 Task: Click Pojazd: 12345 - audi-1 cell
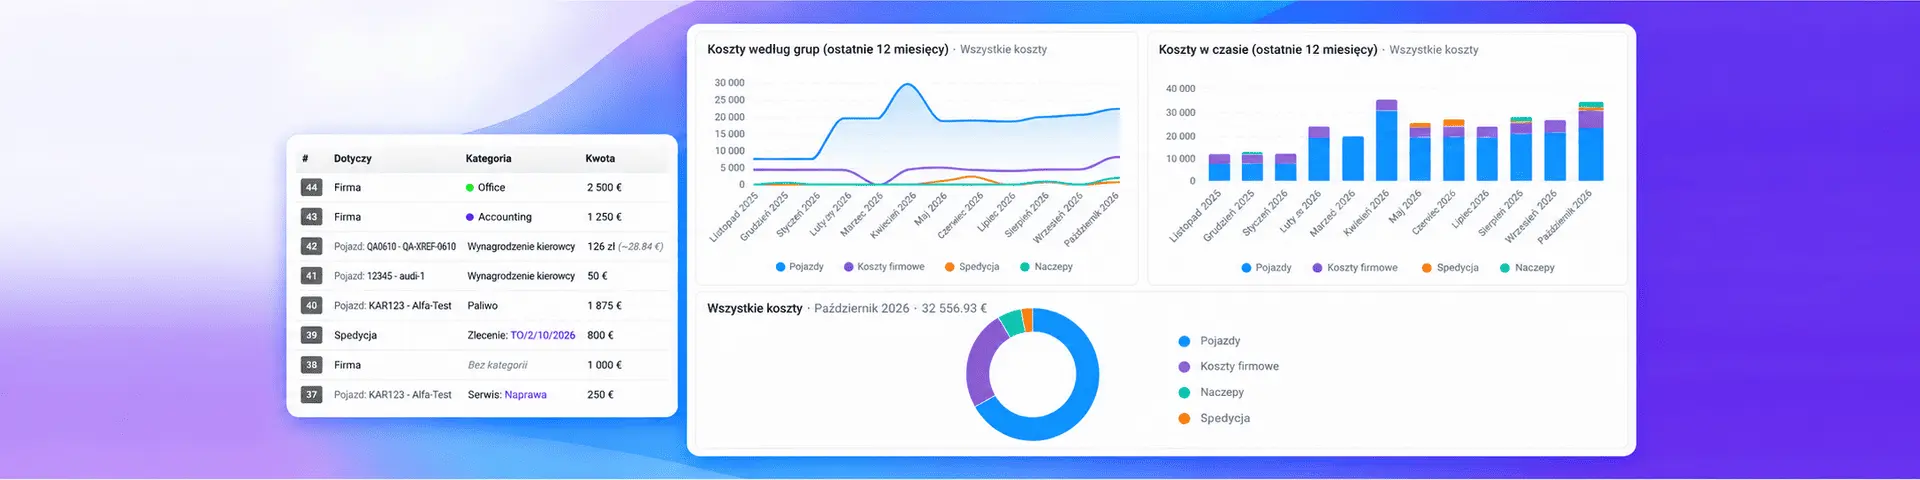tap(379, 276)
